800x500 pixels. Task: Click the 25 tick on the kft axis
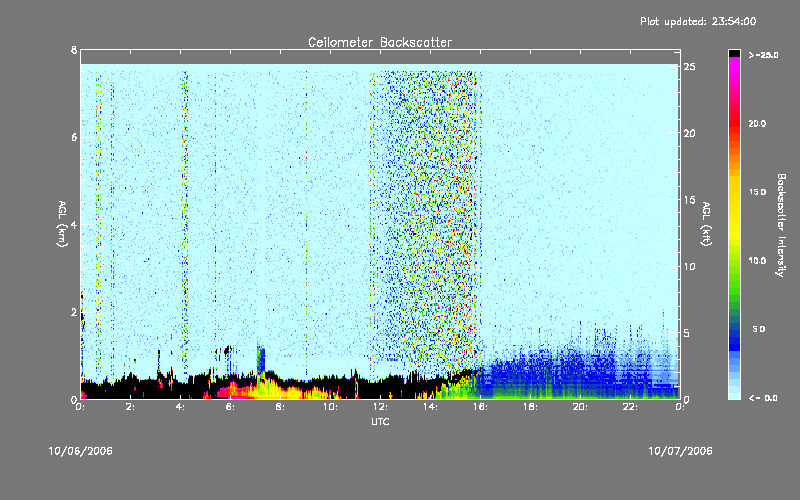(689, 67)
